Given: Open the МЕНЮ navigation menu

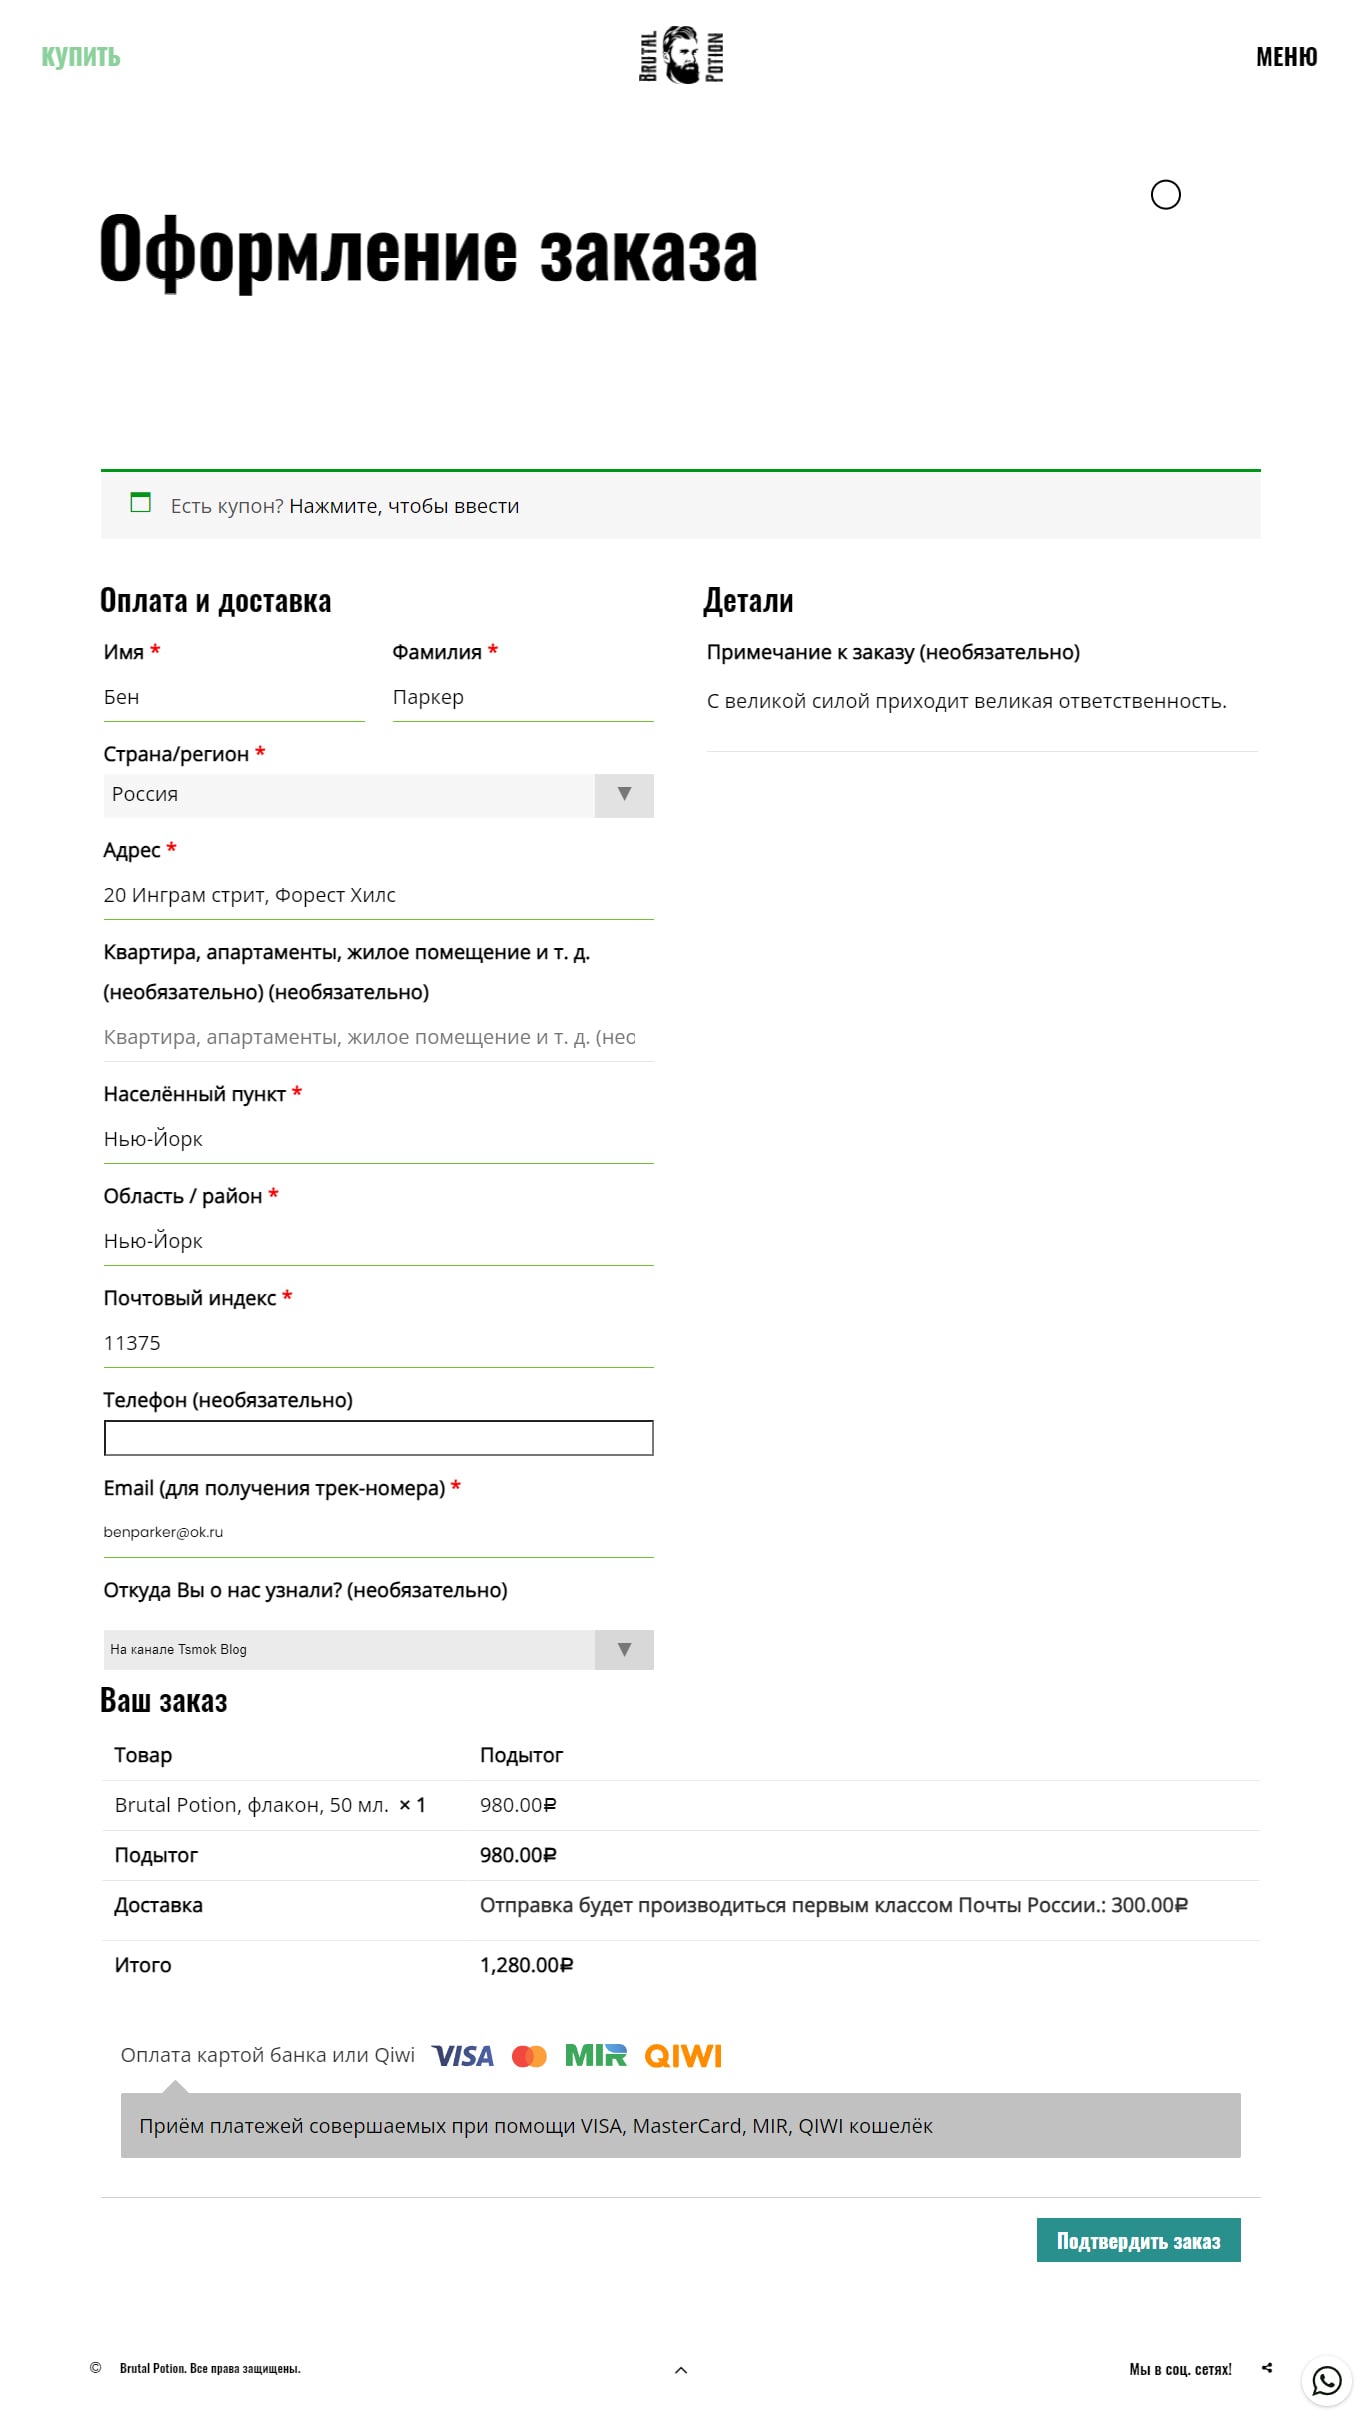Looking at the screenshot, I should coord(1287,57).
